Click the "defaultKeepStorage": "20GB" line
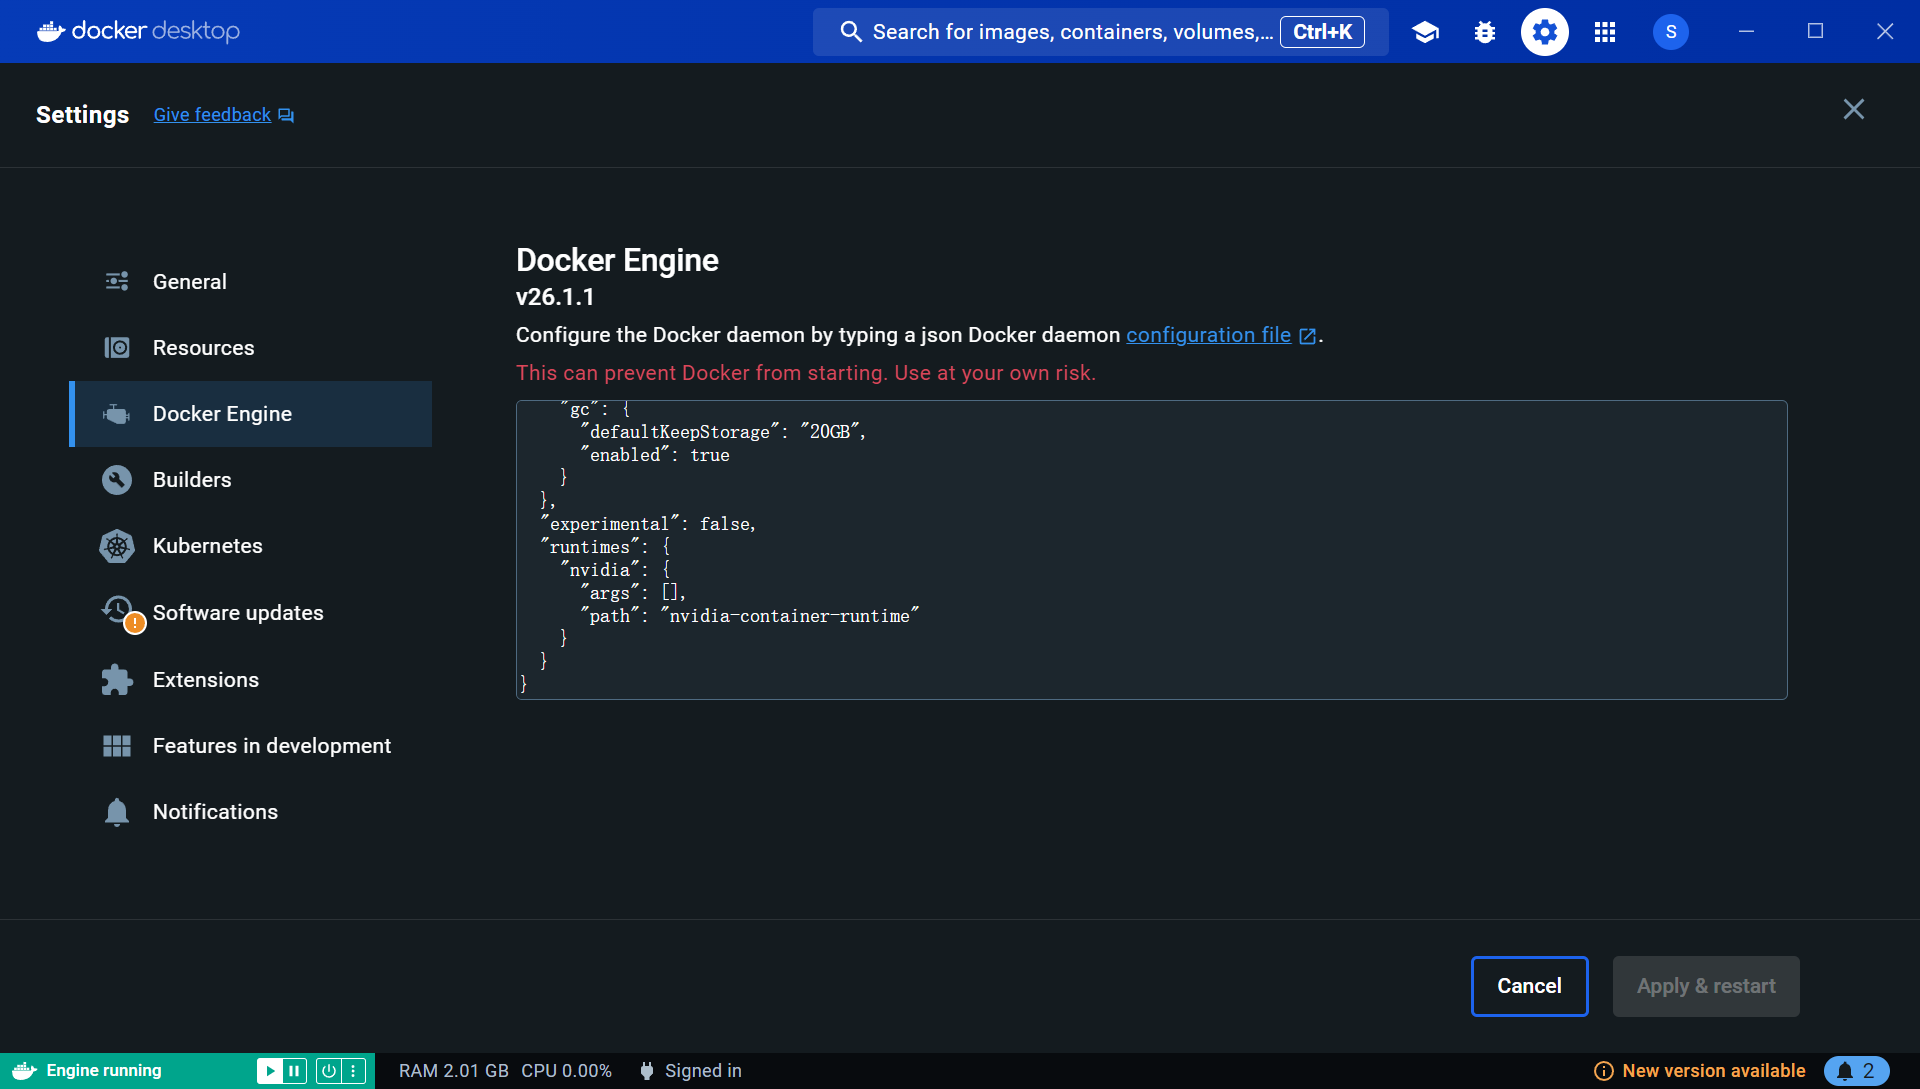Image resolution: width=1920 pixels, height=1089 pixels. (722, 432)
